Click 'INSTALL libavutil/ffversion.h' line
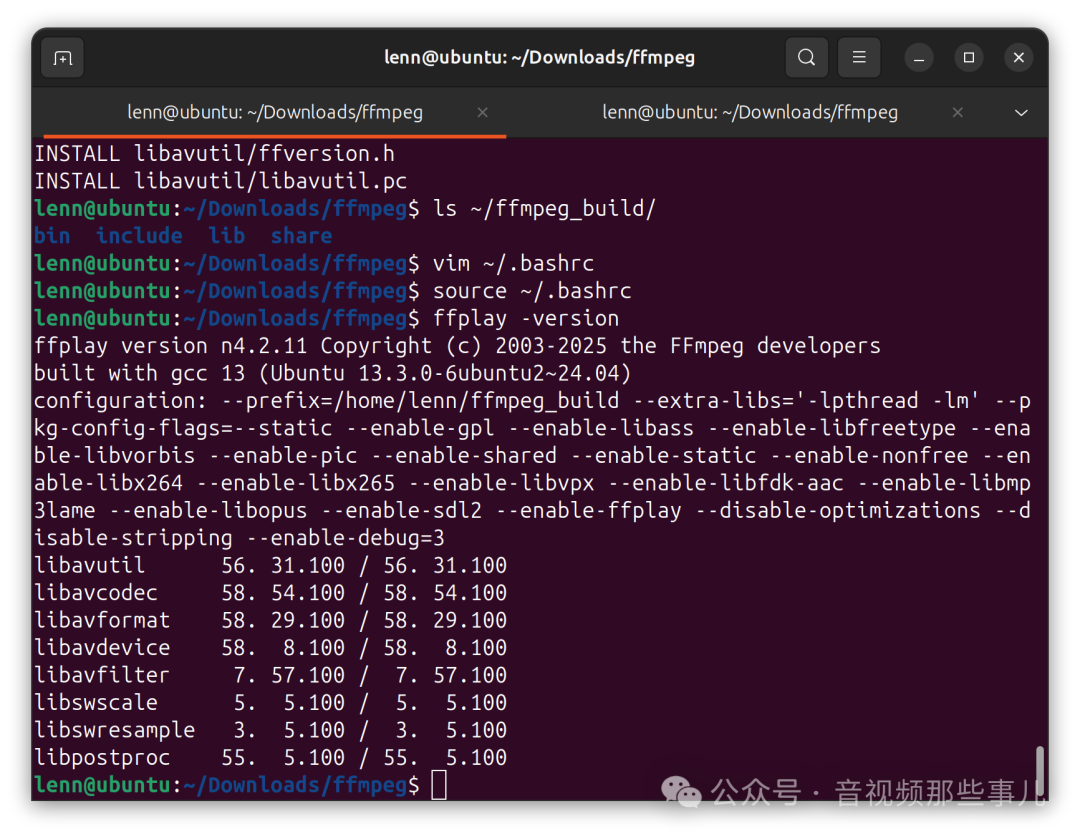 [215, 154]
